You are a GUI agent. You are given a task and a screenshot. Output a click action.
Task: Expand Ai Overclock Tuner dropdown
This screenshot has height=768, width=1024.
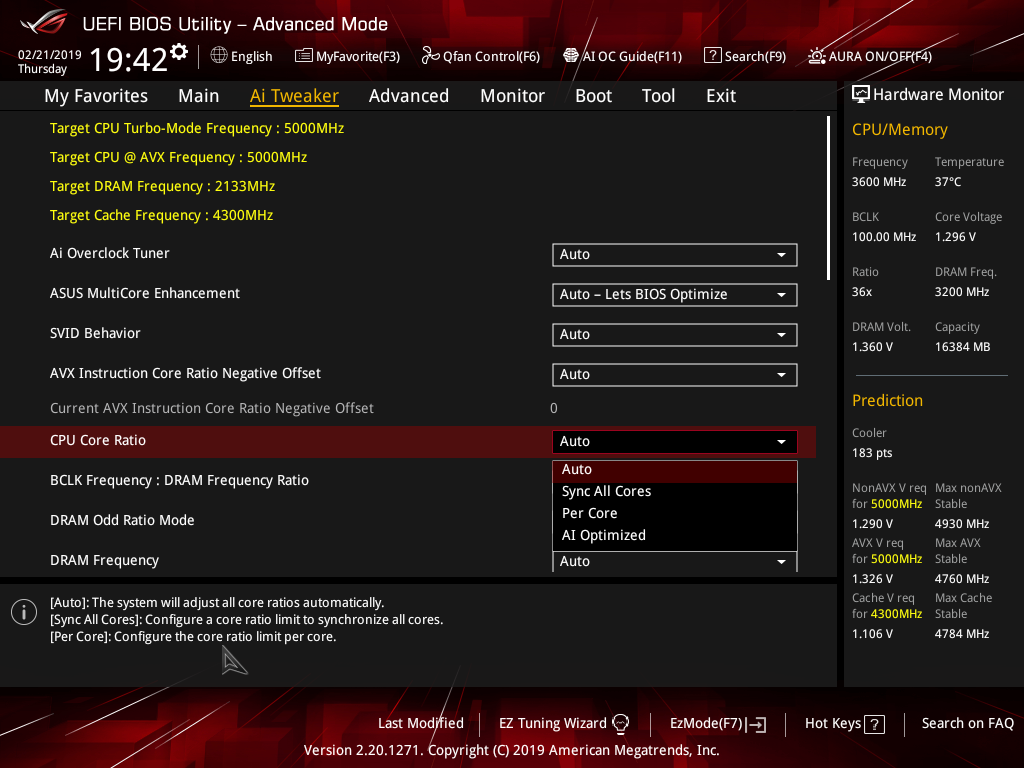tap(674, 255)
